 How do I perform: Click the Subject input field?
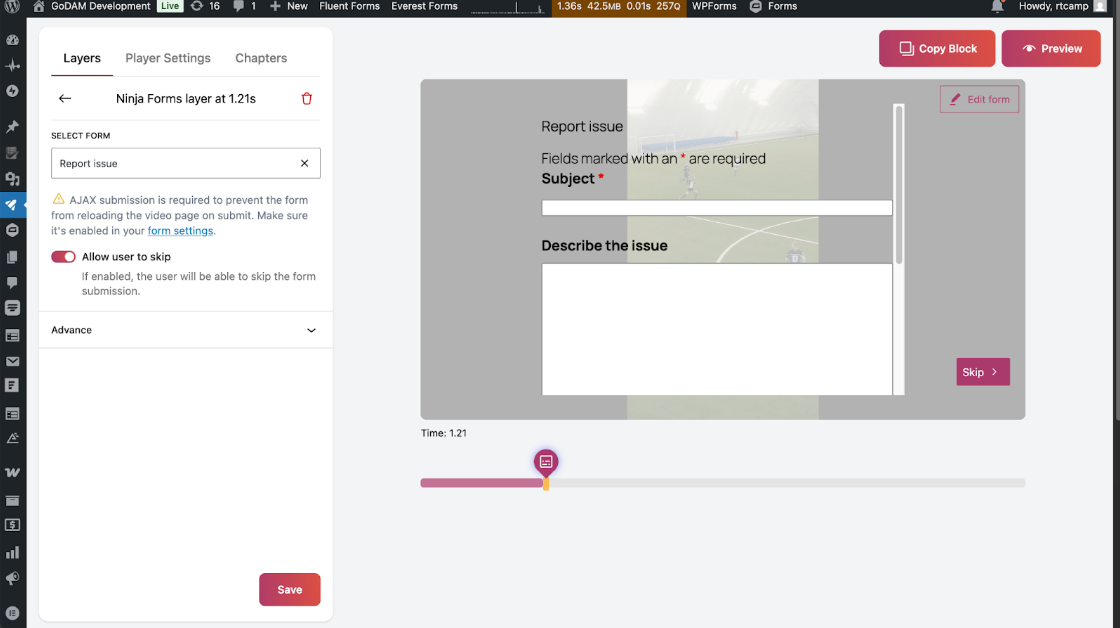[x=716, y=208]
